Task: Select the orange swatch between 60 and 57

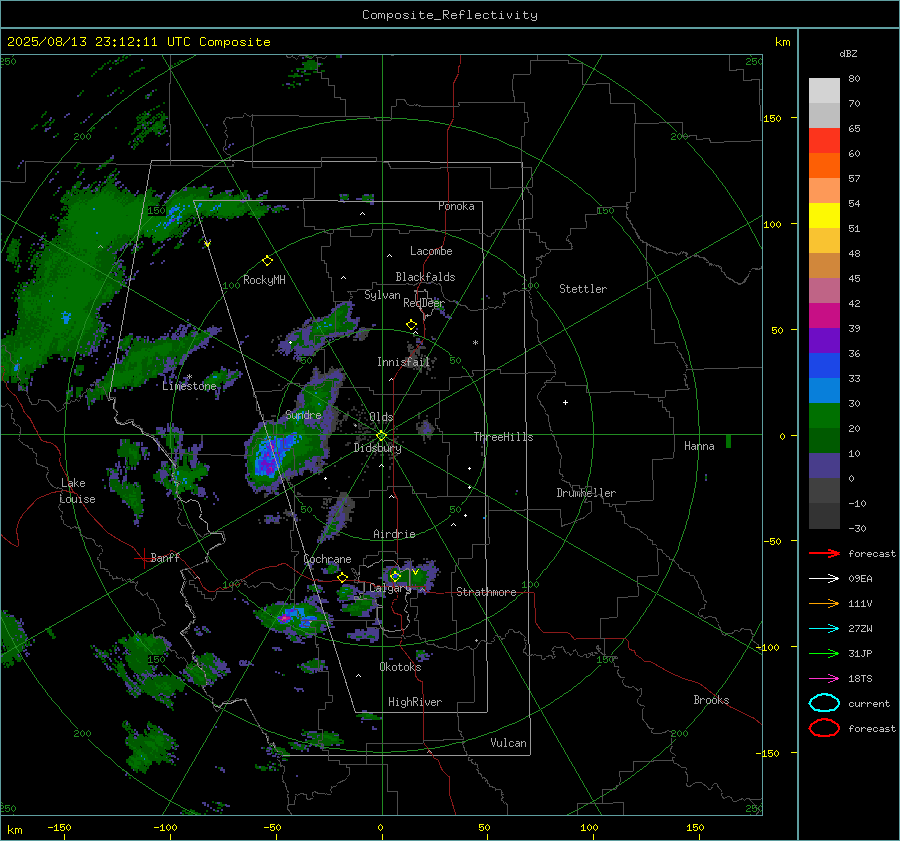Action: coord(824,165)
